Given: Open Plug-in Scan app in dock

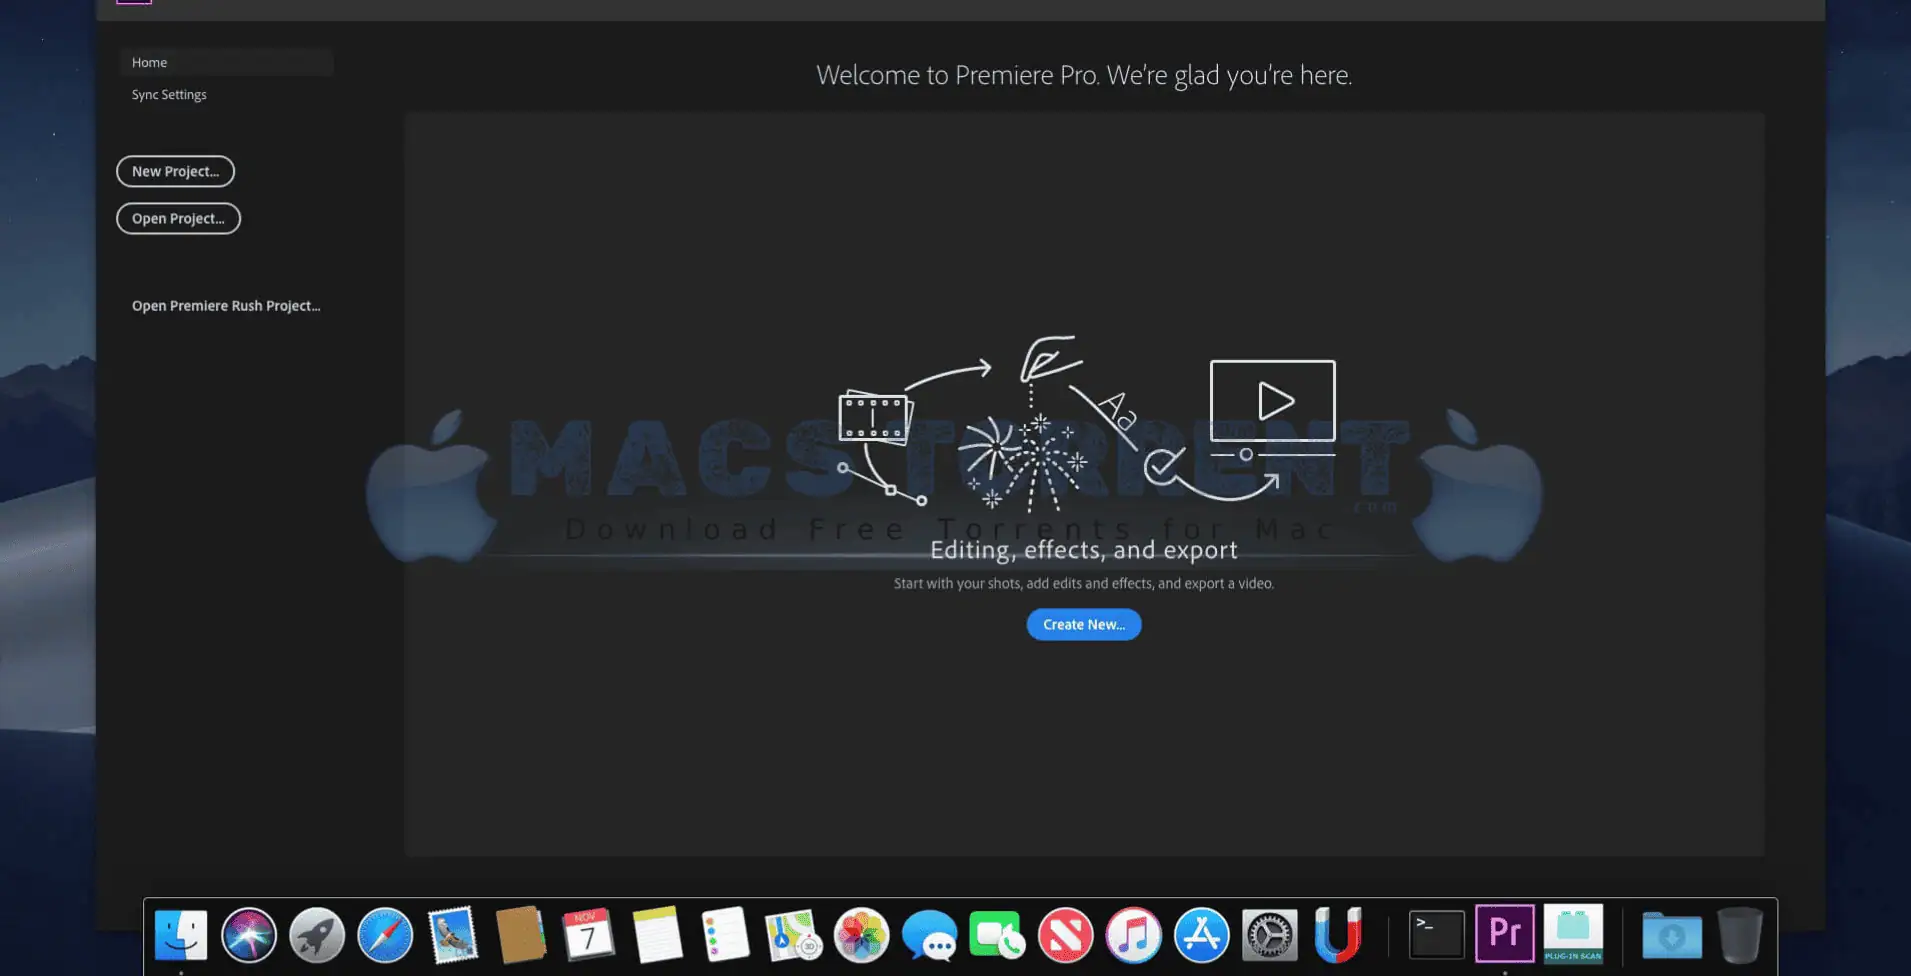Looking at the screenshot, I should tap(1573, 933).
